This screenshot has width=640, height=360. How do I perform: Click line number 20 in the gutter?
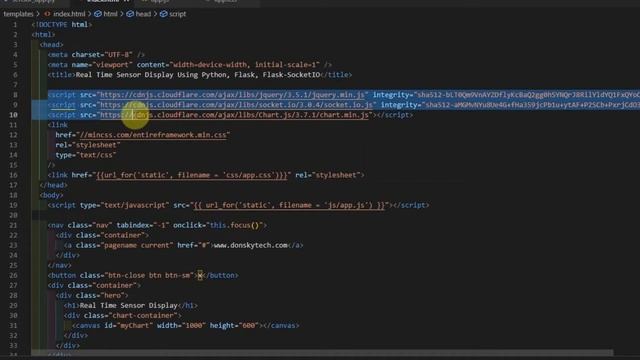pyautogui.click(x=13, y=215)
